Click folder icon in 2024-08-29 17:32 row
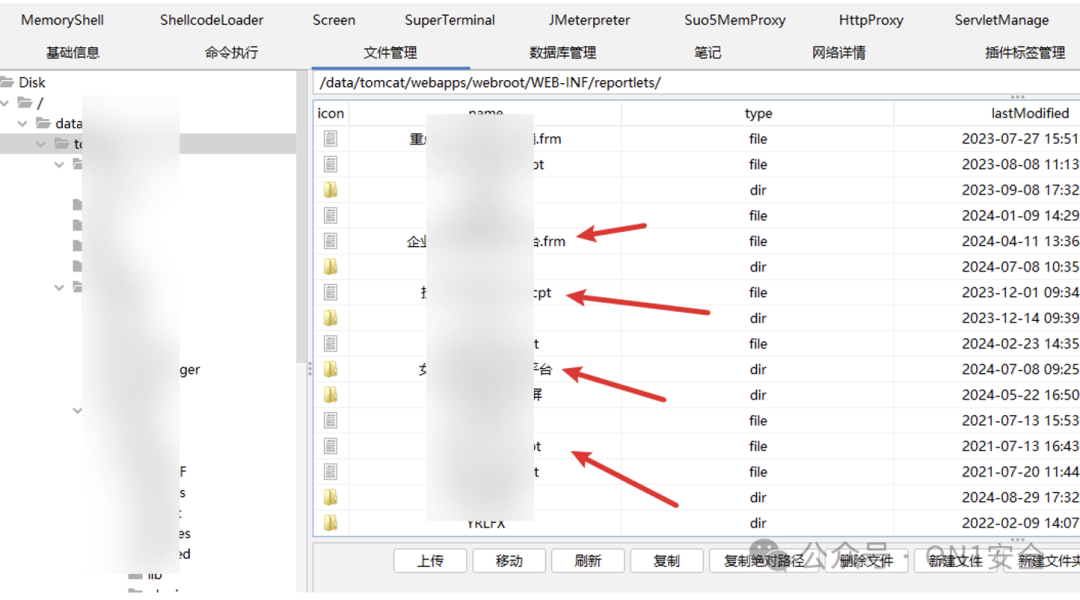This screenshot has width=1080, height=600. [x=331, y=497]
